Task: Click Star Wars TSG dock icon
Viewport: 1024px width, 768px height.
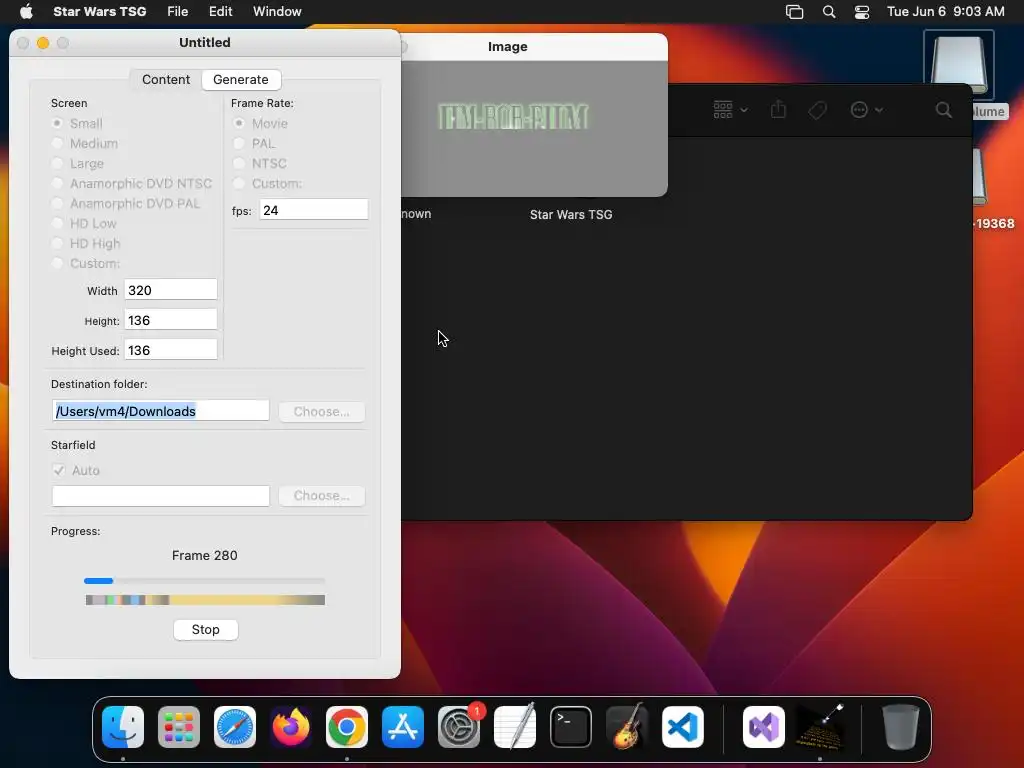Action: tap(820, 727)
